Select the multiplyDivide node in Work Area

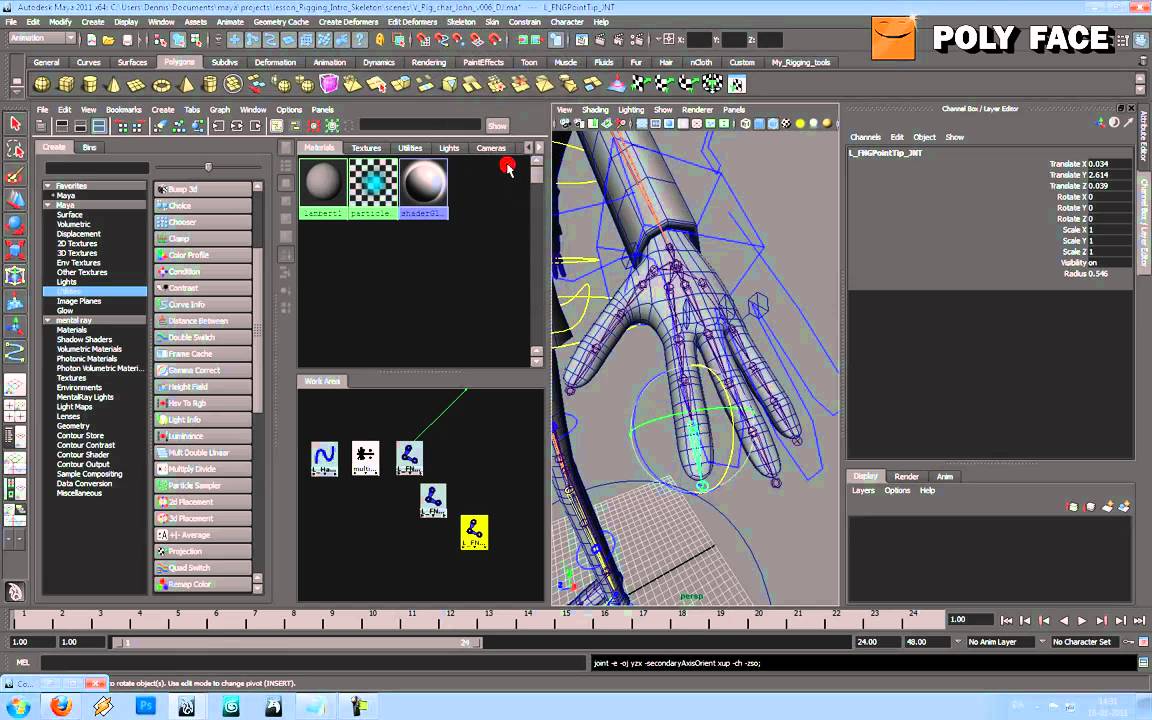pos(365,458)
